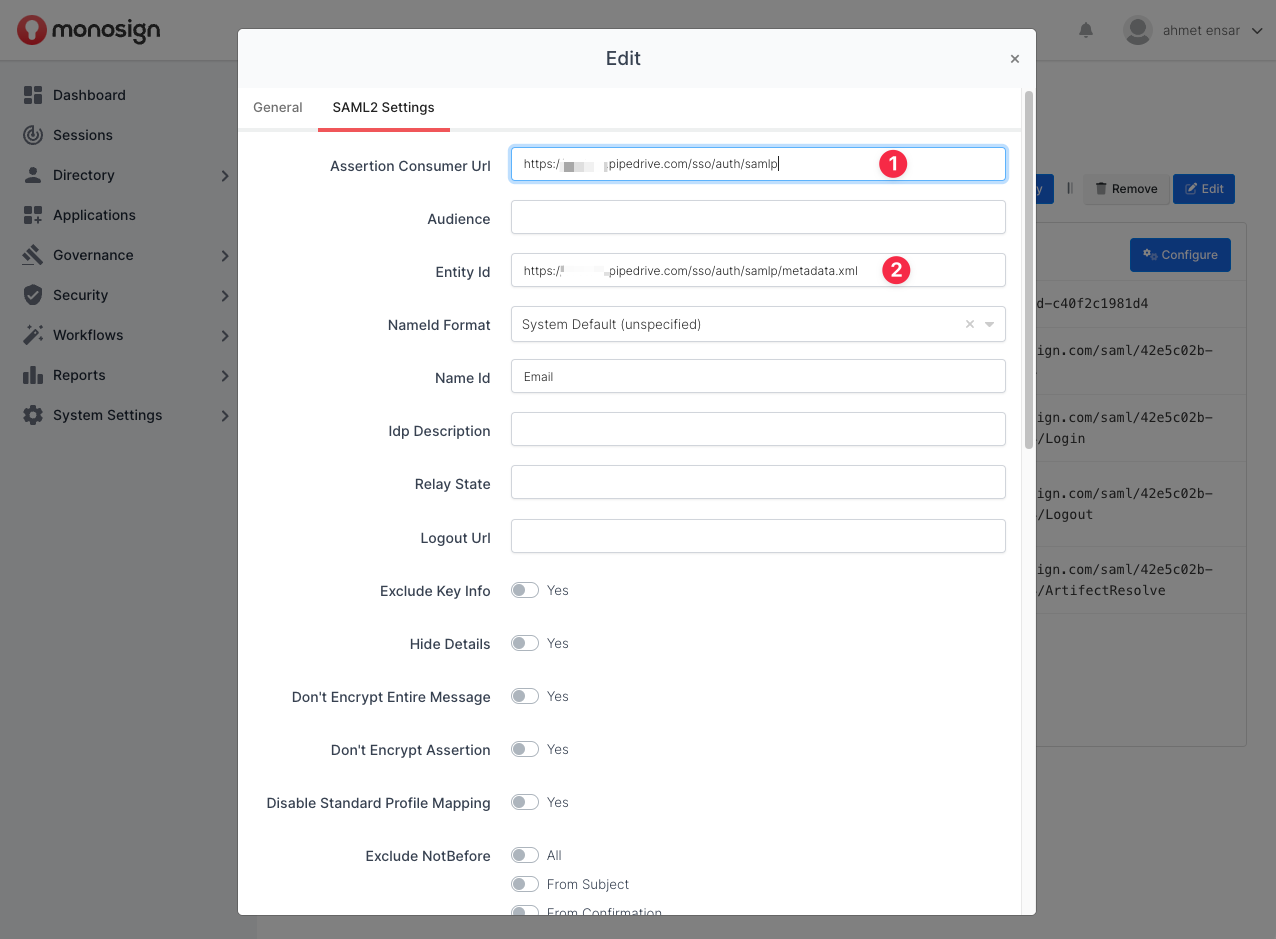Click the Reports bar chart icon
Viewport: 1276px width, 939px height.
[x=33, y=375]
